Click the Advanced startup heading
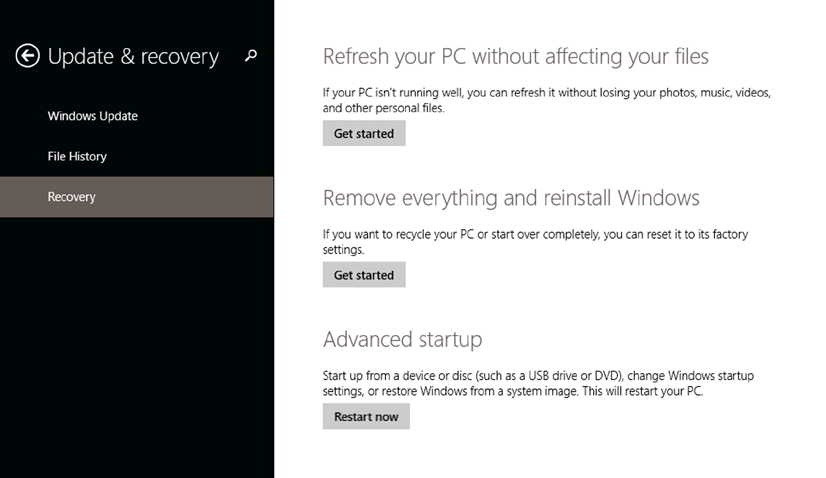 [402, 339]
